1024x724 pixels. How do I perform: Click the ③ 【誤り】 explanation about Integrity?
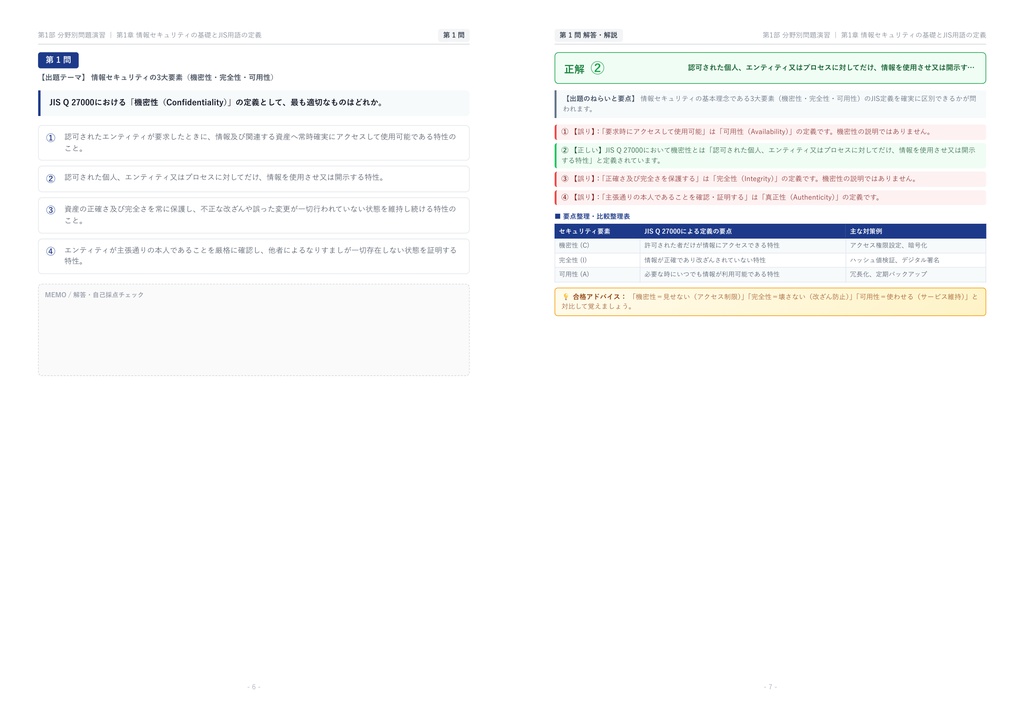point(770,179)
